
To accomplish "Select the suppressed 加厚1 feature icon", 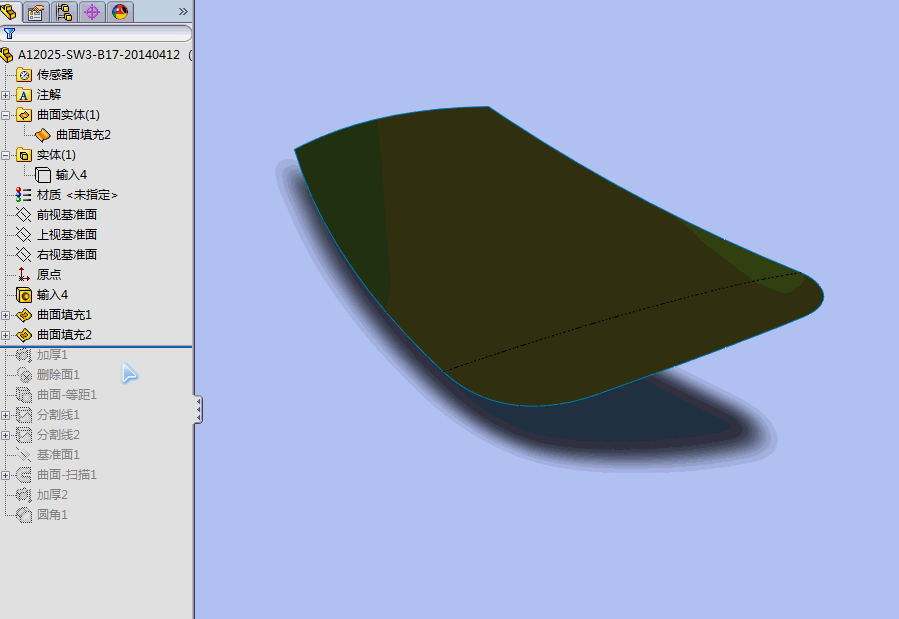I will pos(24,355).
